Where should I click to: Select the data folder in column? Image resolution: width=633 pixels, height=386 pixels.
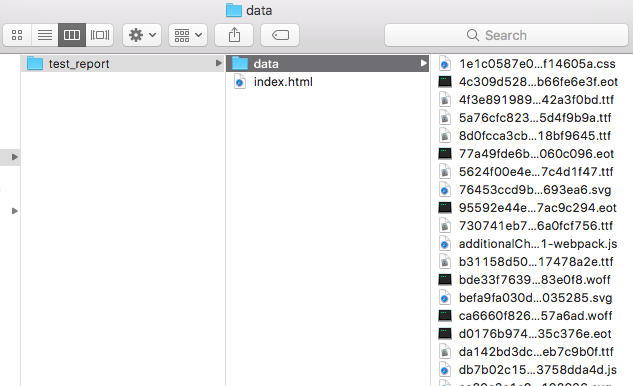click(x=327, y=63)
